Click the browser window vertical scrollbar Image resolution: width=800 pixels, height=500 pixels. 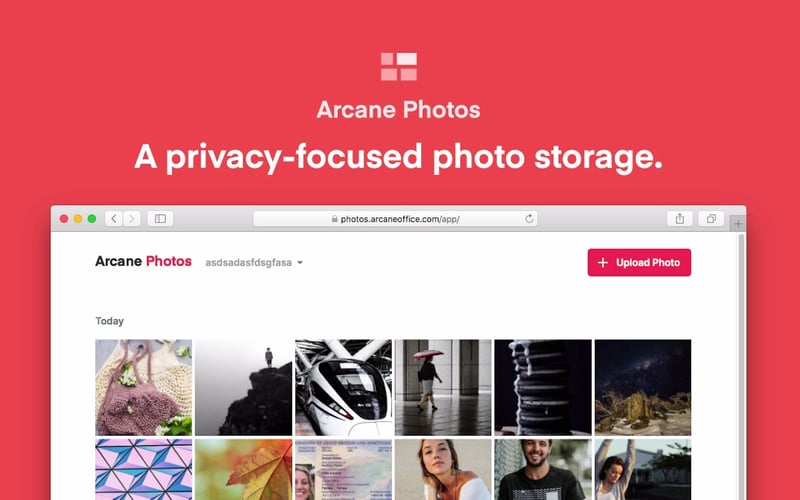[742, 366]
